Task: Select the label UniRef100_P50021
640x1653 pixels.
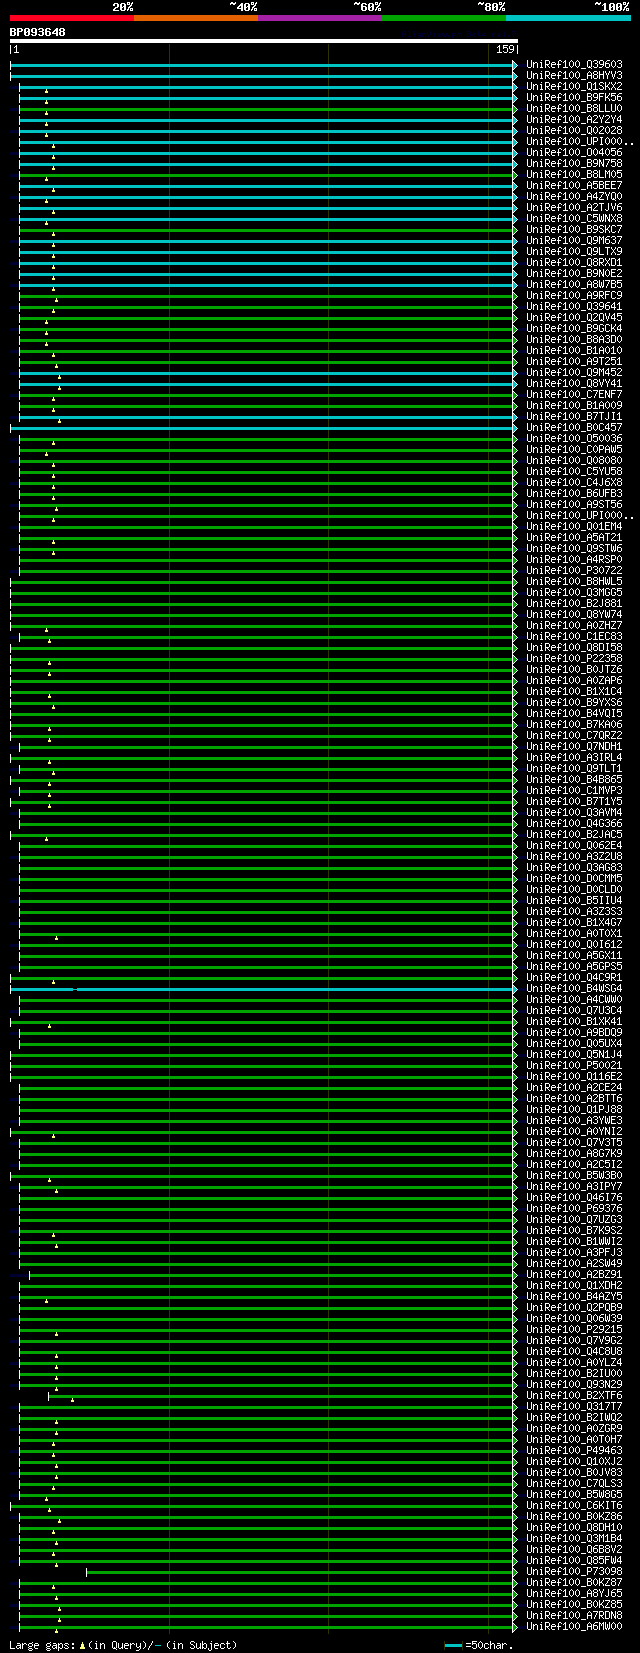Action: 574,1065
